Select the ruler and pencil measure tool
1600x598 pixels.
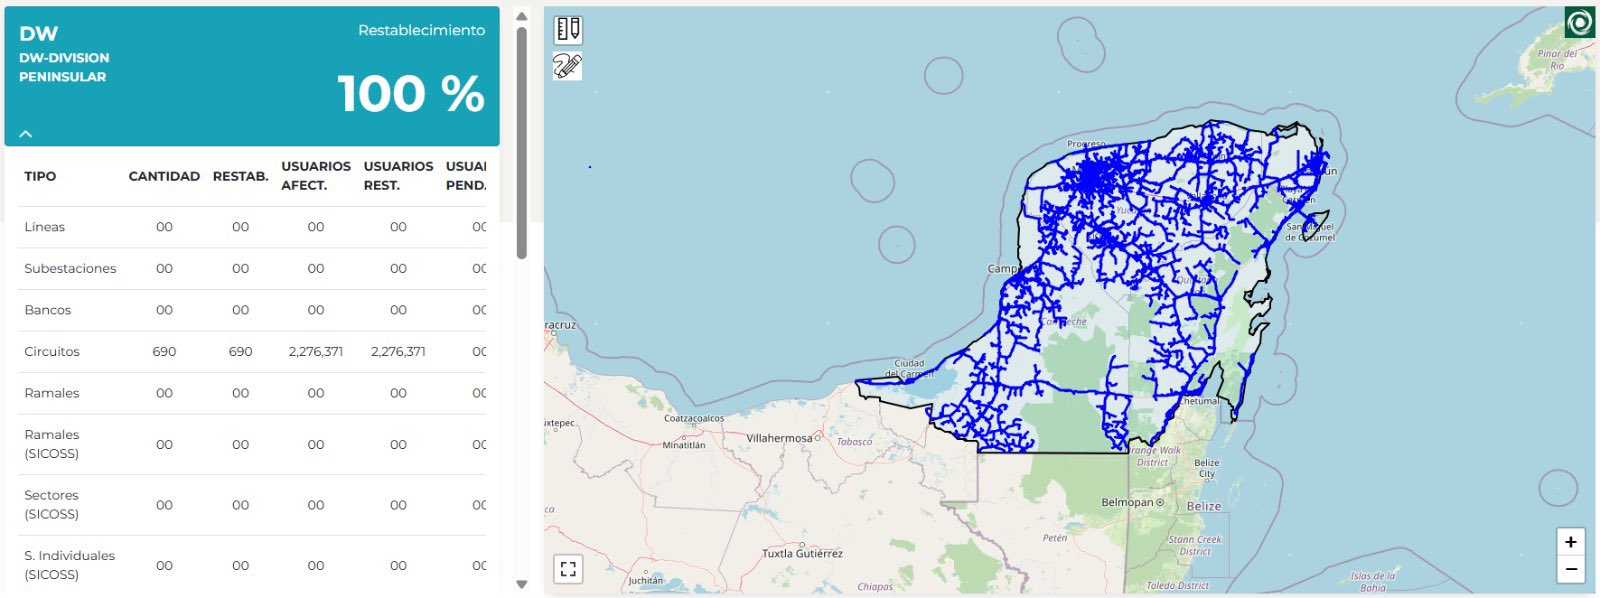pos(568,30)
